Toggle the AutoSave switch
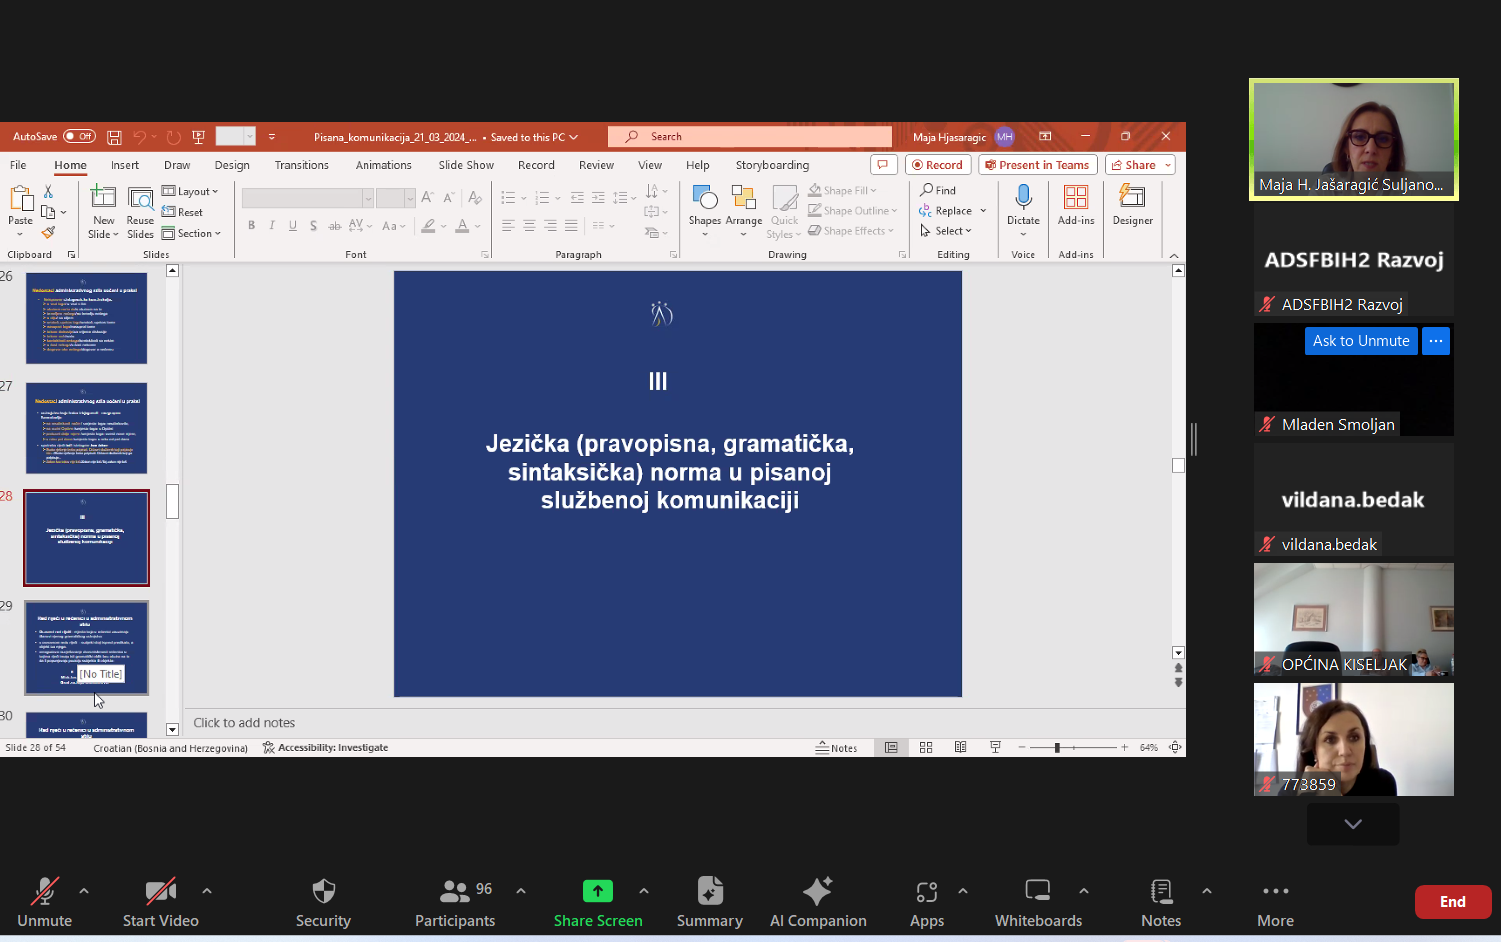 [79, 137]
